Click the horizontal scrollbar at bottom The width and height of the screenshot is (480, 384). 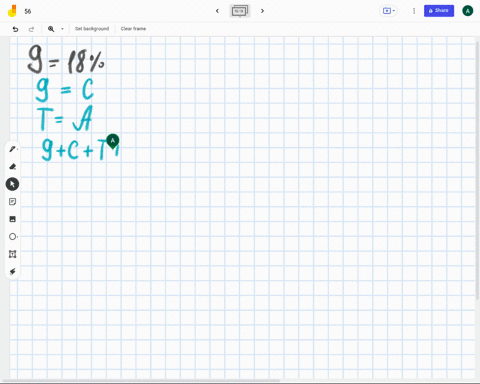click(141, 381)
